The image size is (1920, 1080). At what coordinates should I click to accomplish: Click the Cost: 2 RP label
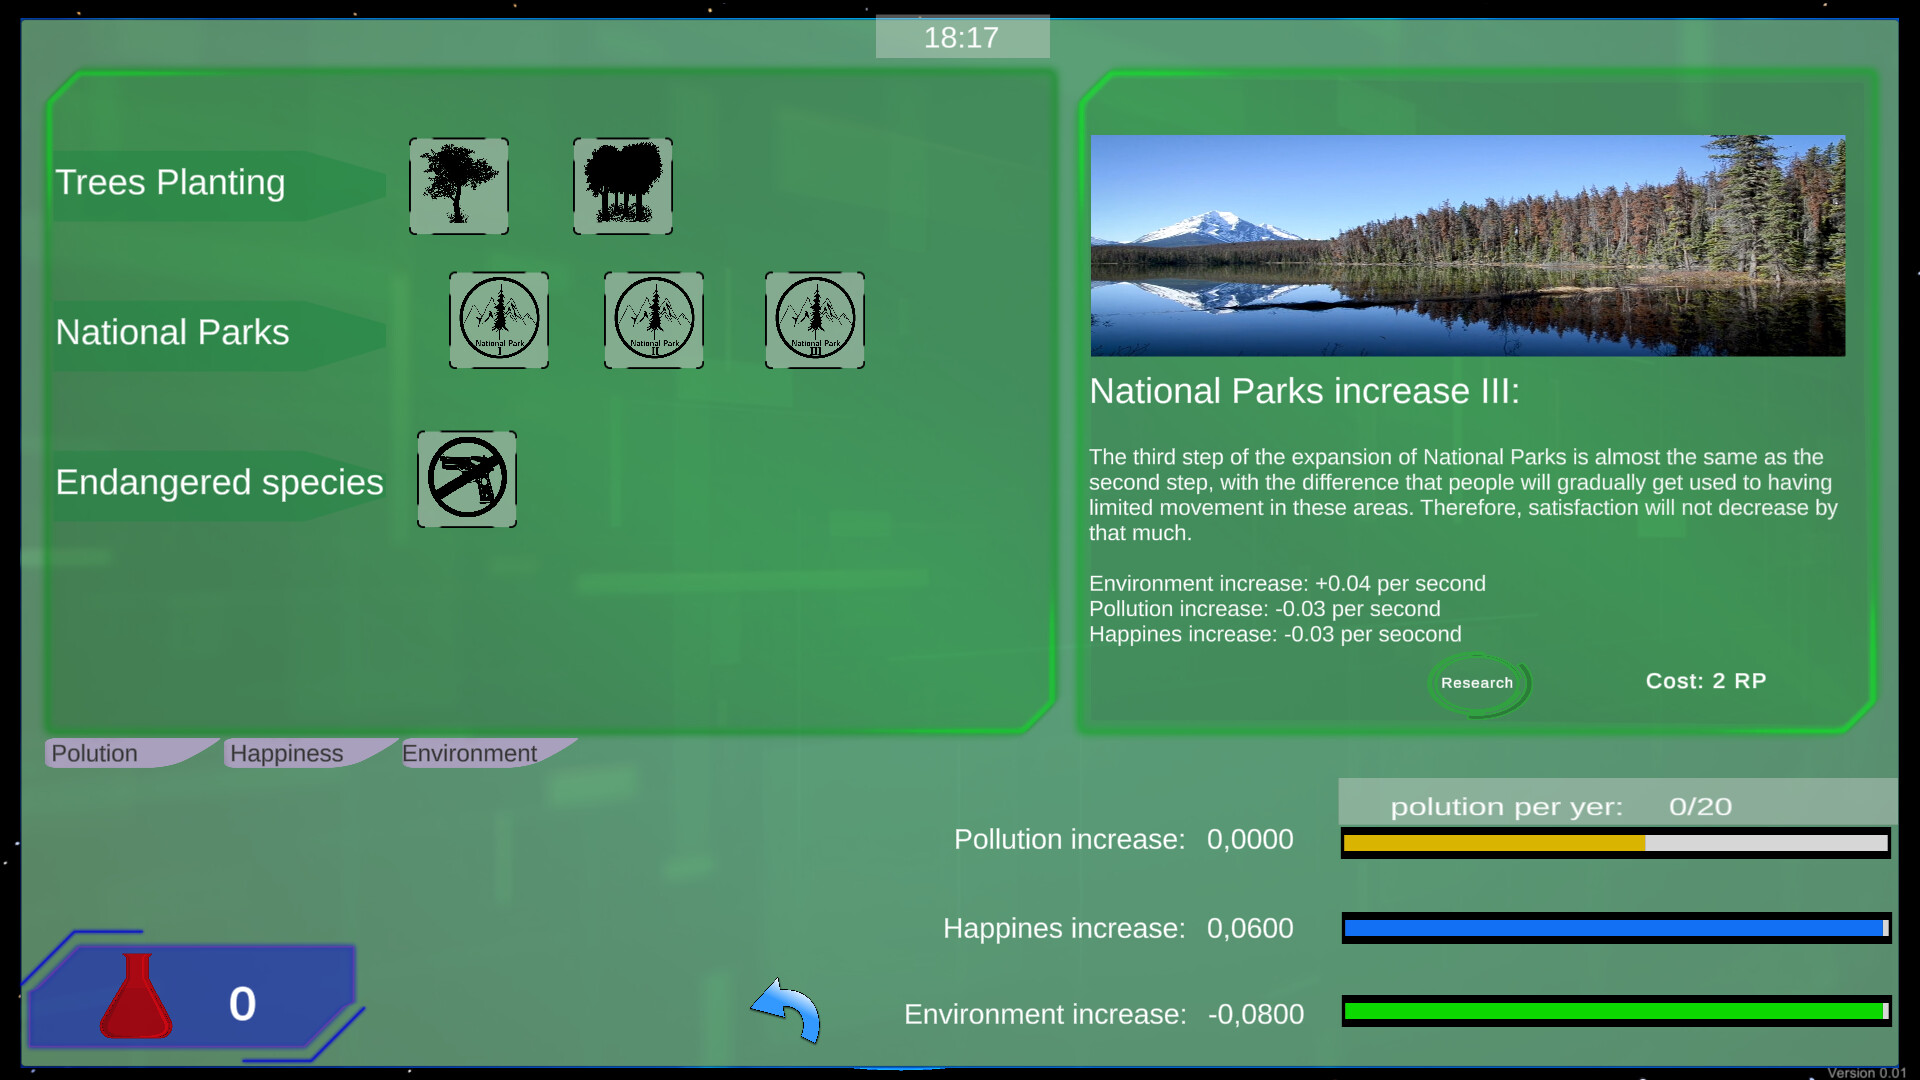tap(1705, 681)
